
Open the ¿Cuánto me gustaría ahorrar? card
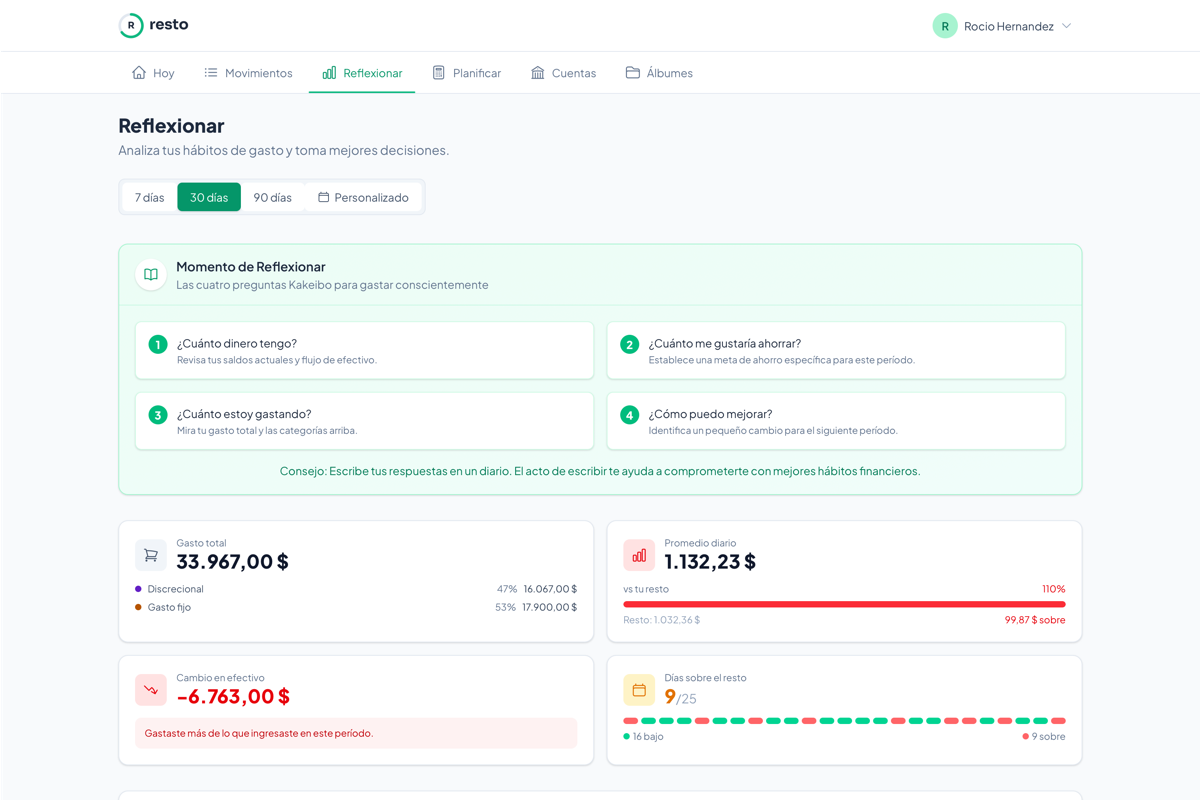tap(836, 350)
